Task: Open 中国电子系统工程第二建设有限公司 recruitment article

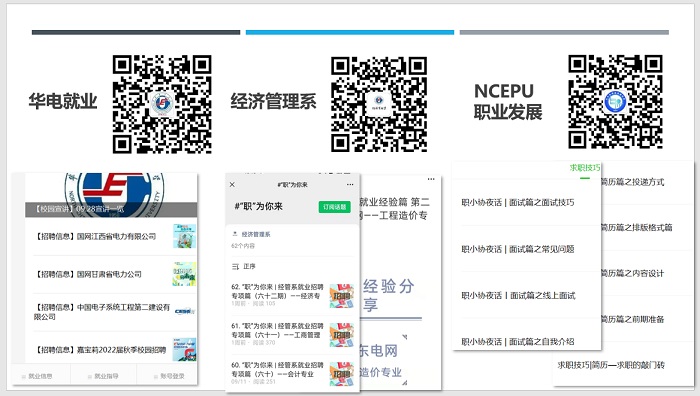Action: coord(102,312)
